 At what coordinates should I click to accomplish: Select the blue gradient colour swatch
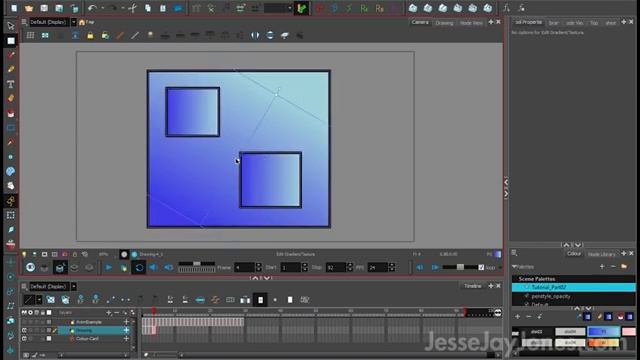(x=604, y=331)
